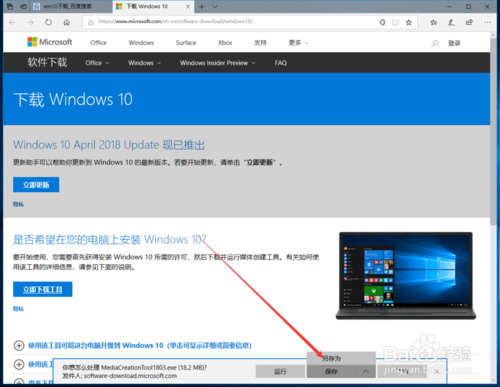Open the Favorites hub icon
This screenshot has height=387, width=500.
[433, 22]
